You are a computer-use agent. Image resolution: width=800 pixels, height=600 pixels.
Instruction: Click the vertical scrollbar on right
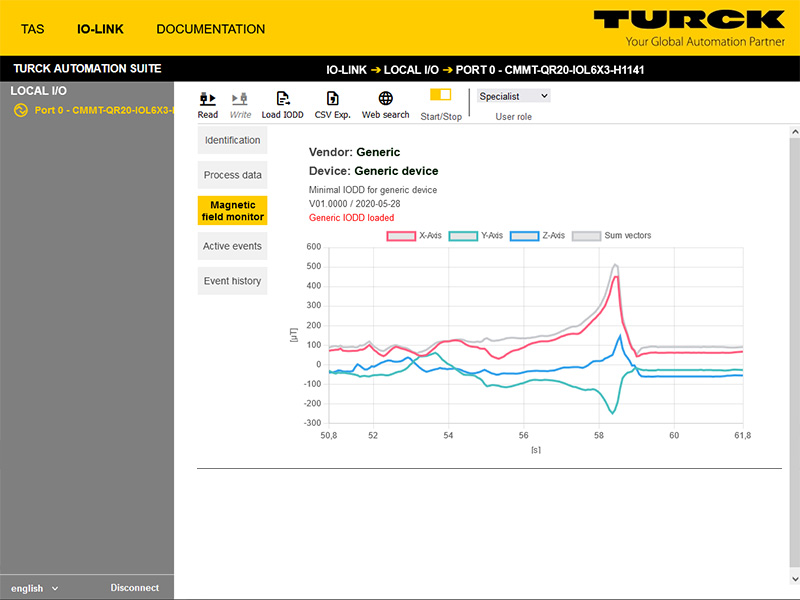[x=794, y=350]
